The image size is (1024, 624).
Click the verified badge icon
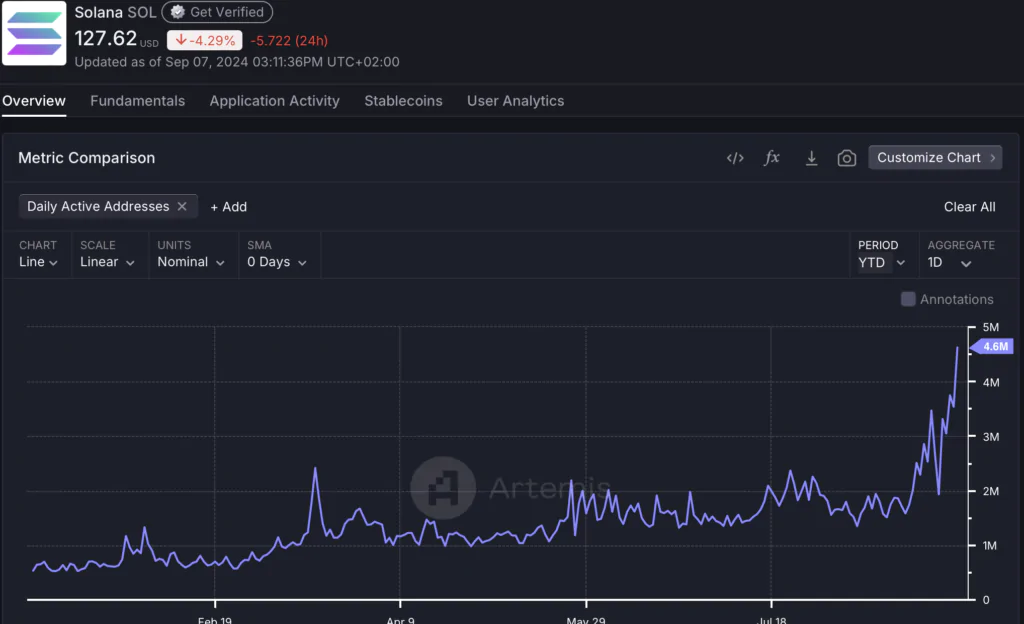pos(178,12)
